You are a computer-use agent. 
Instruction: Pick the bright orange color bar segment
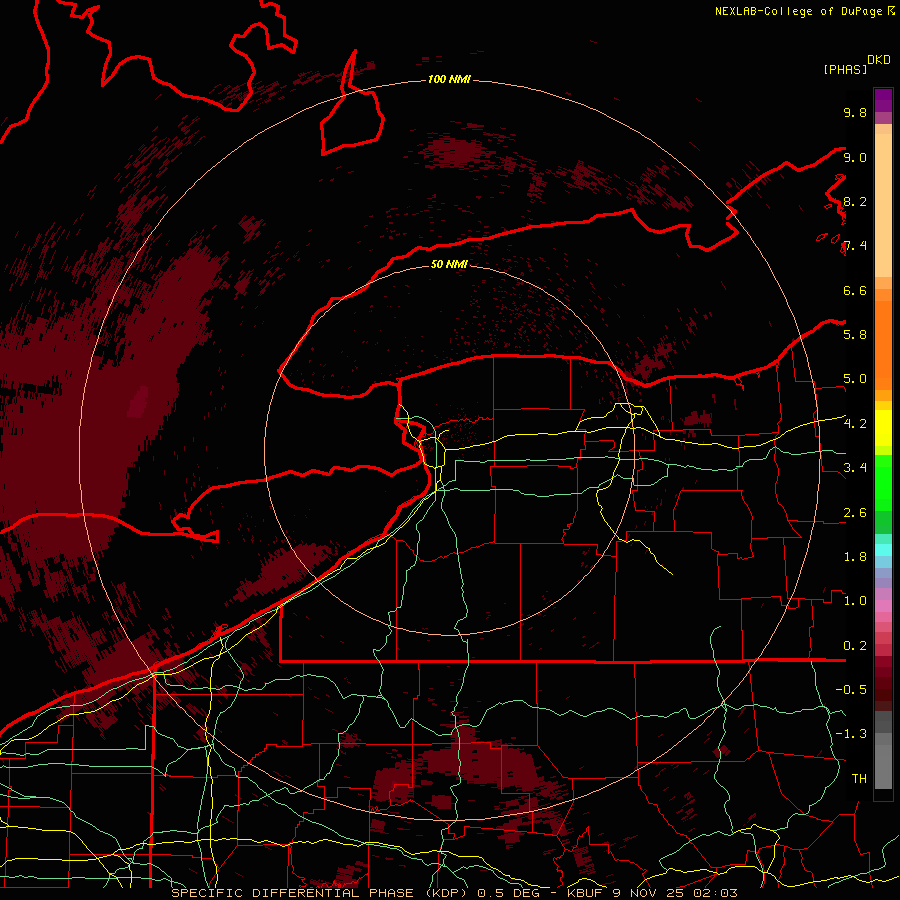click(883, 344)
